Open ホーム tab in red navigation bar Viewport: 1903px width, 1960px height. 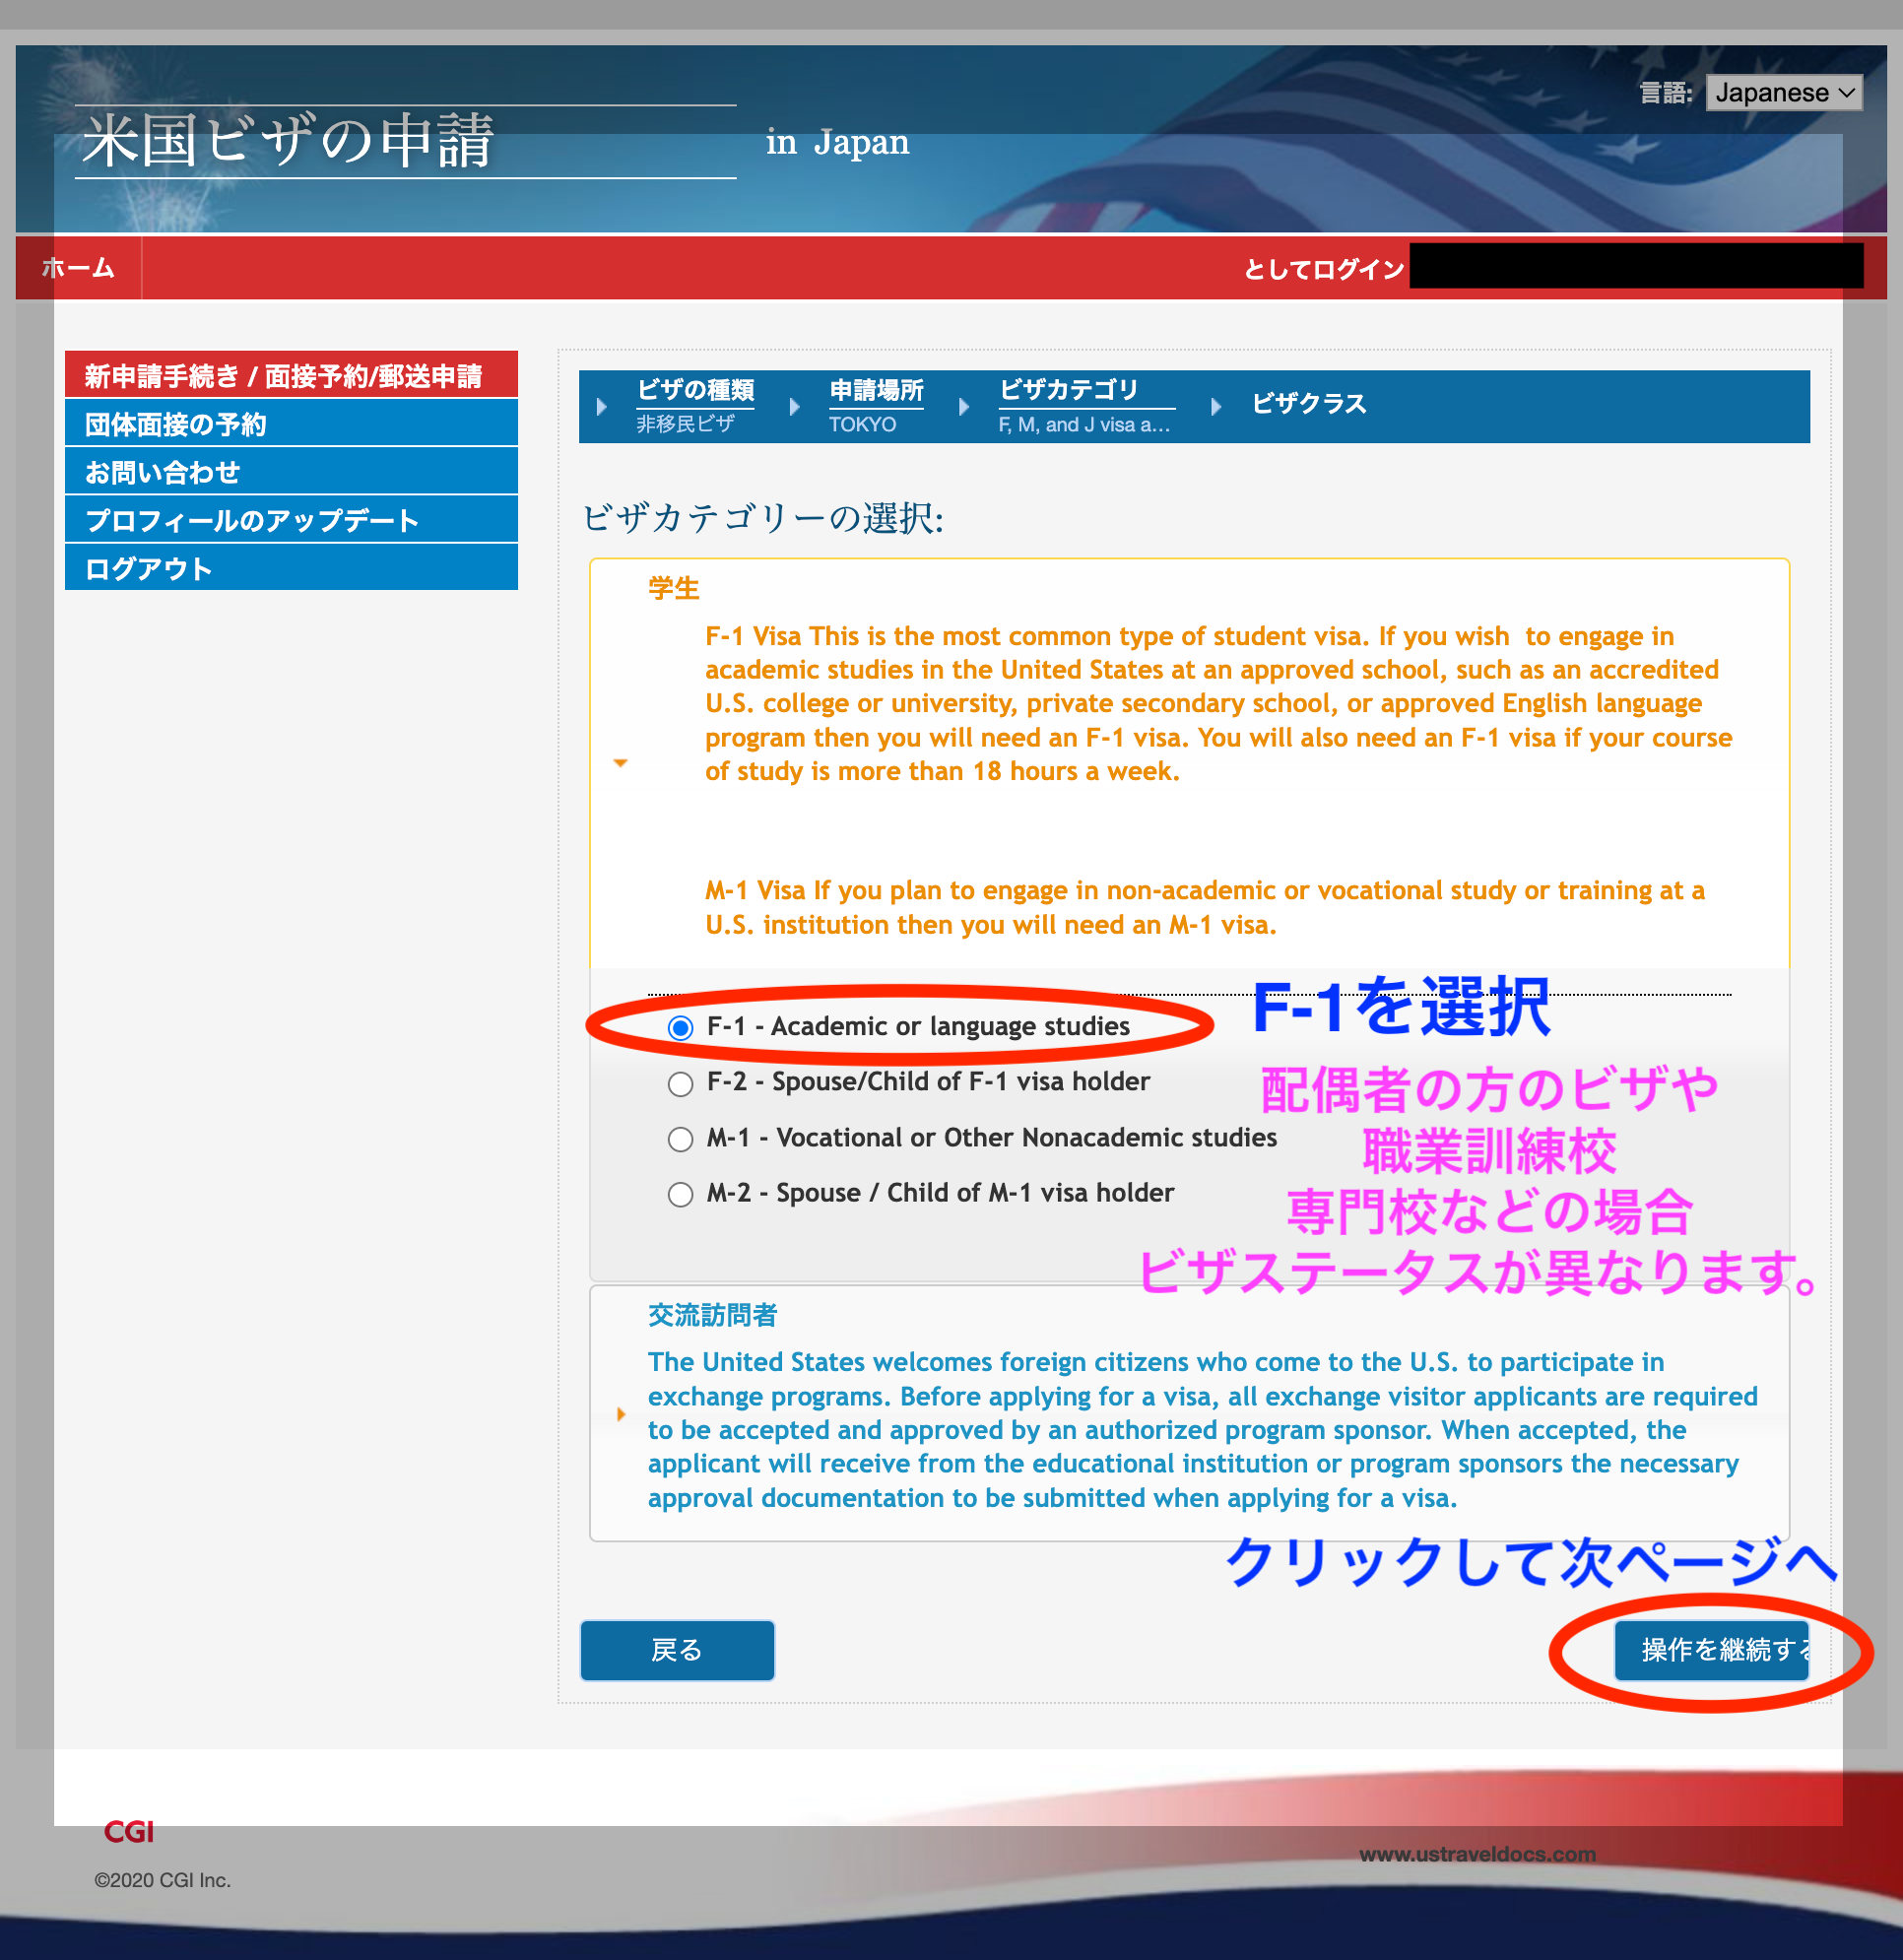click(78, 268)
